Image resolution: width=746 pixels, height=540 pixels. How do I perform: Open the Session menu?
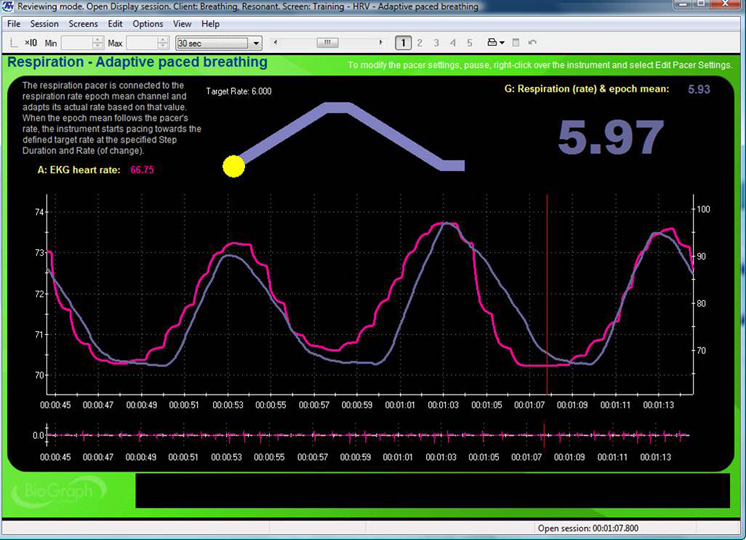click(x=44, y=23)
